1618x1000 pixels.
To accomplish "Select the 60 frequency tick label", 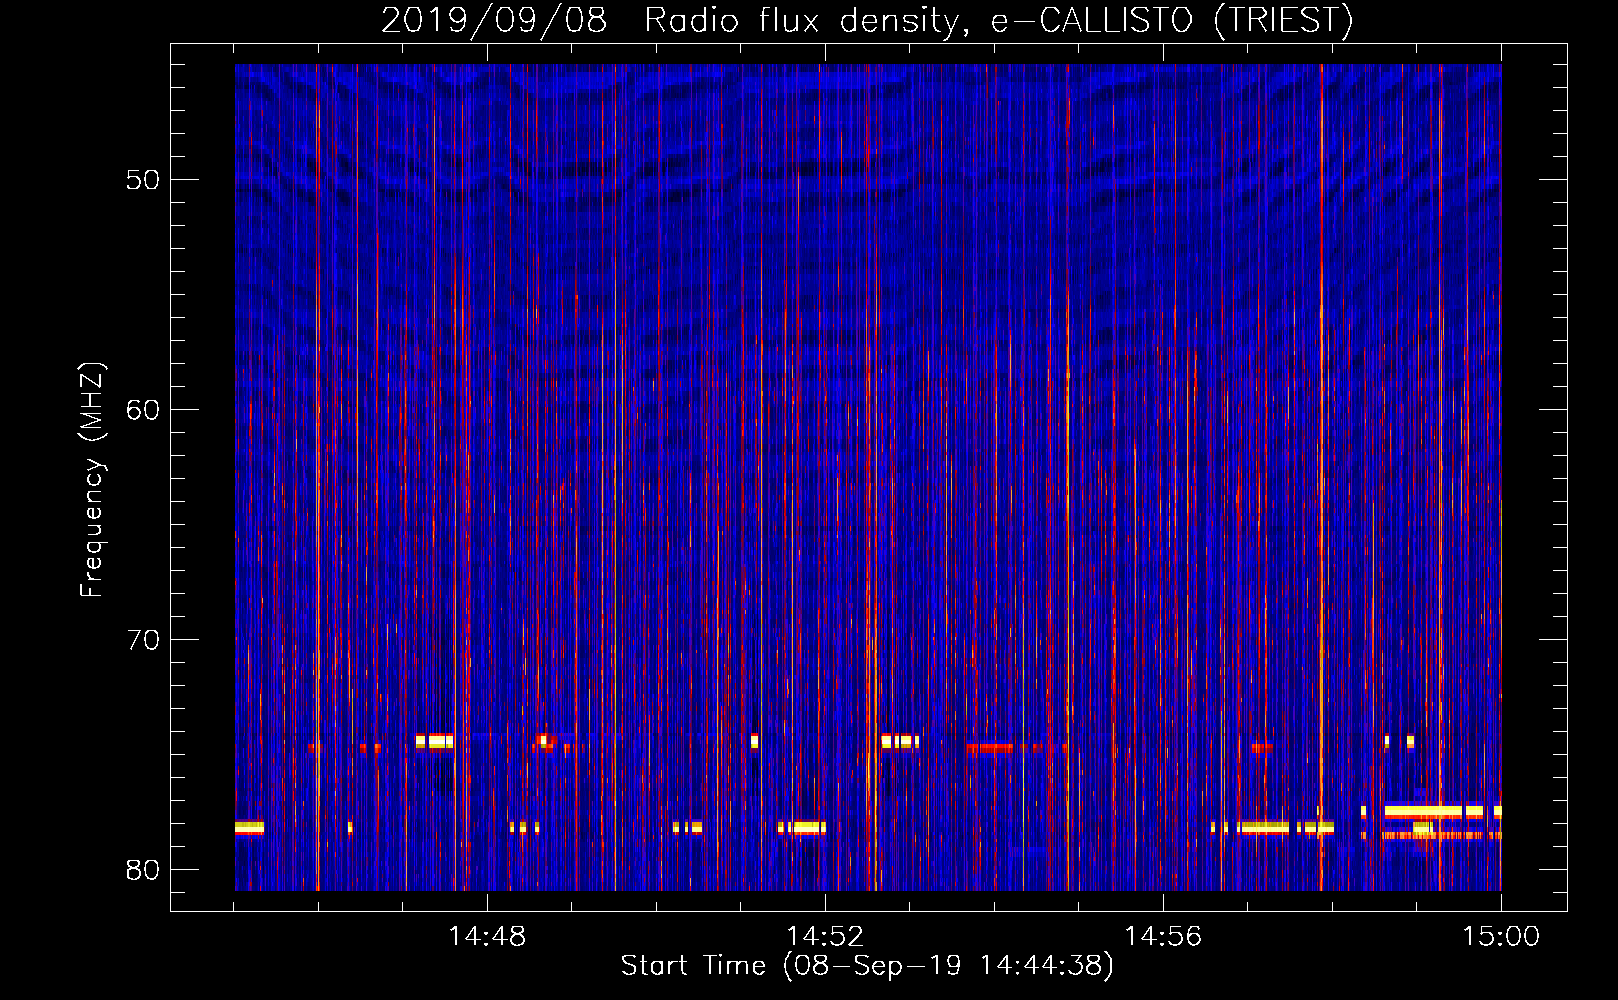I will pyautogui.click(x=143, y=410).
